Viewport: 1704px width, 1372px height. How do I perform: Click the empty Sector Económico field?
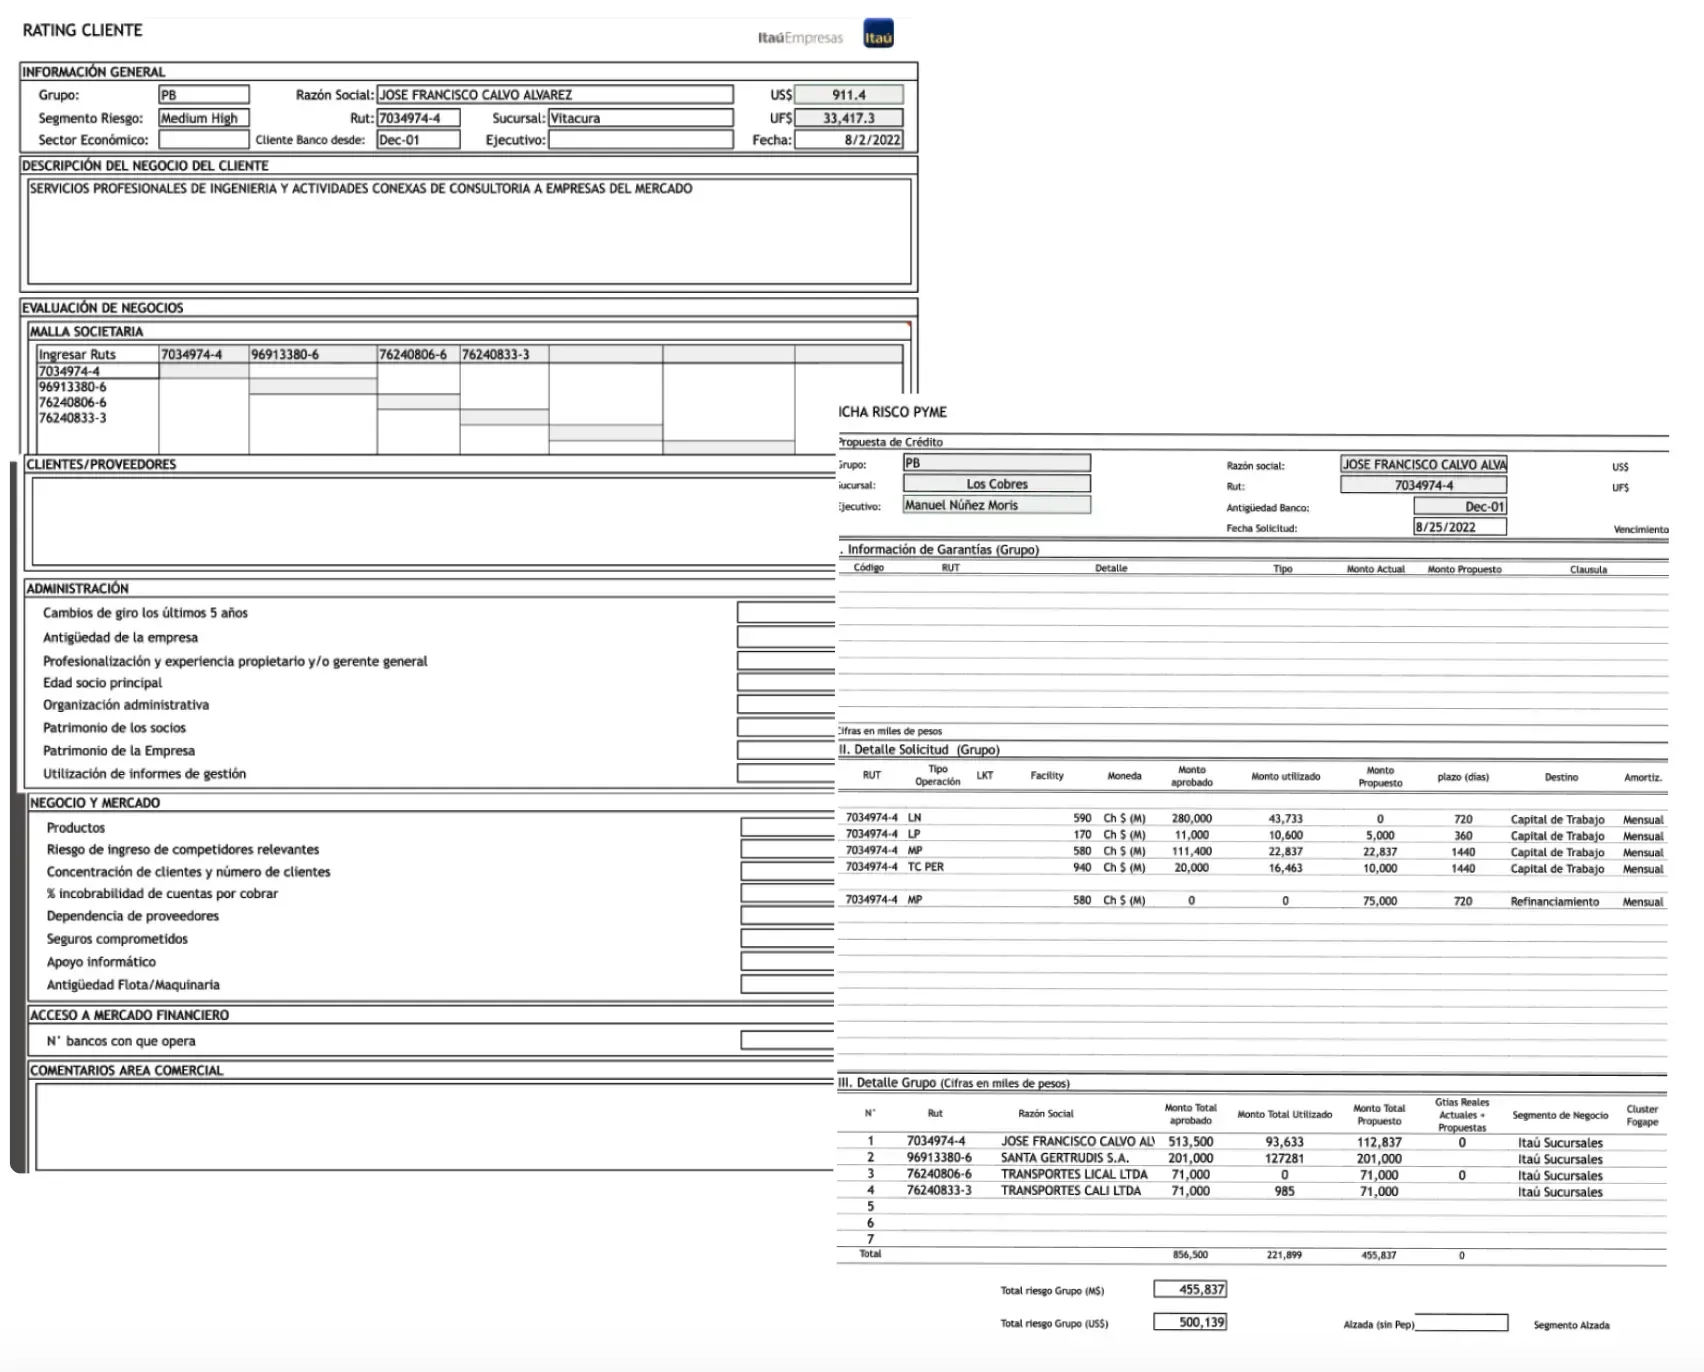tap(204, 140)
